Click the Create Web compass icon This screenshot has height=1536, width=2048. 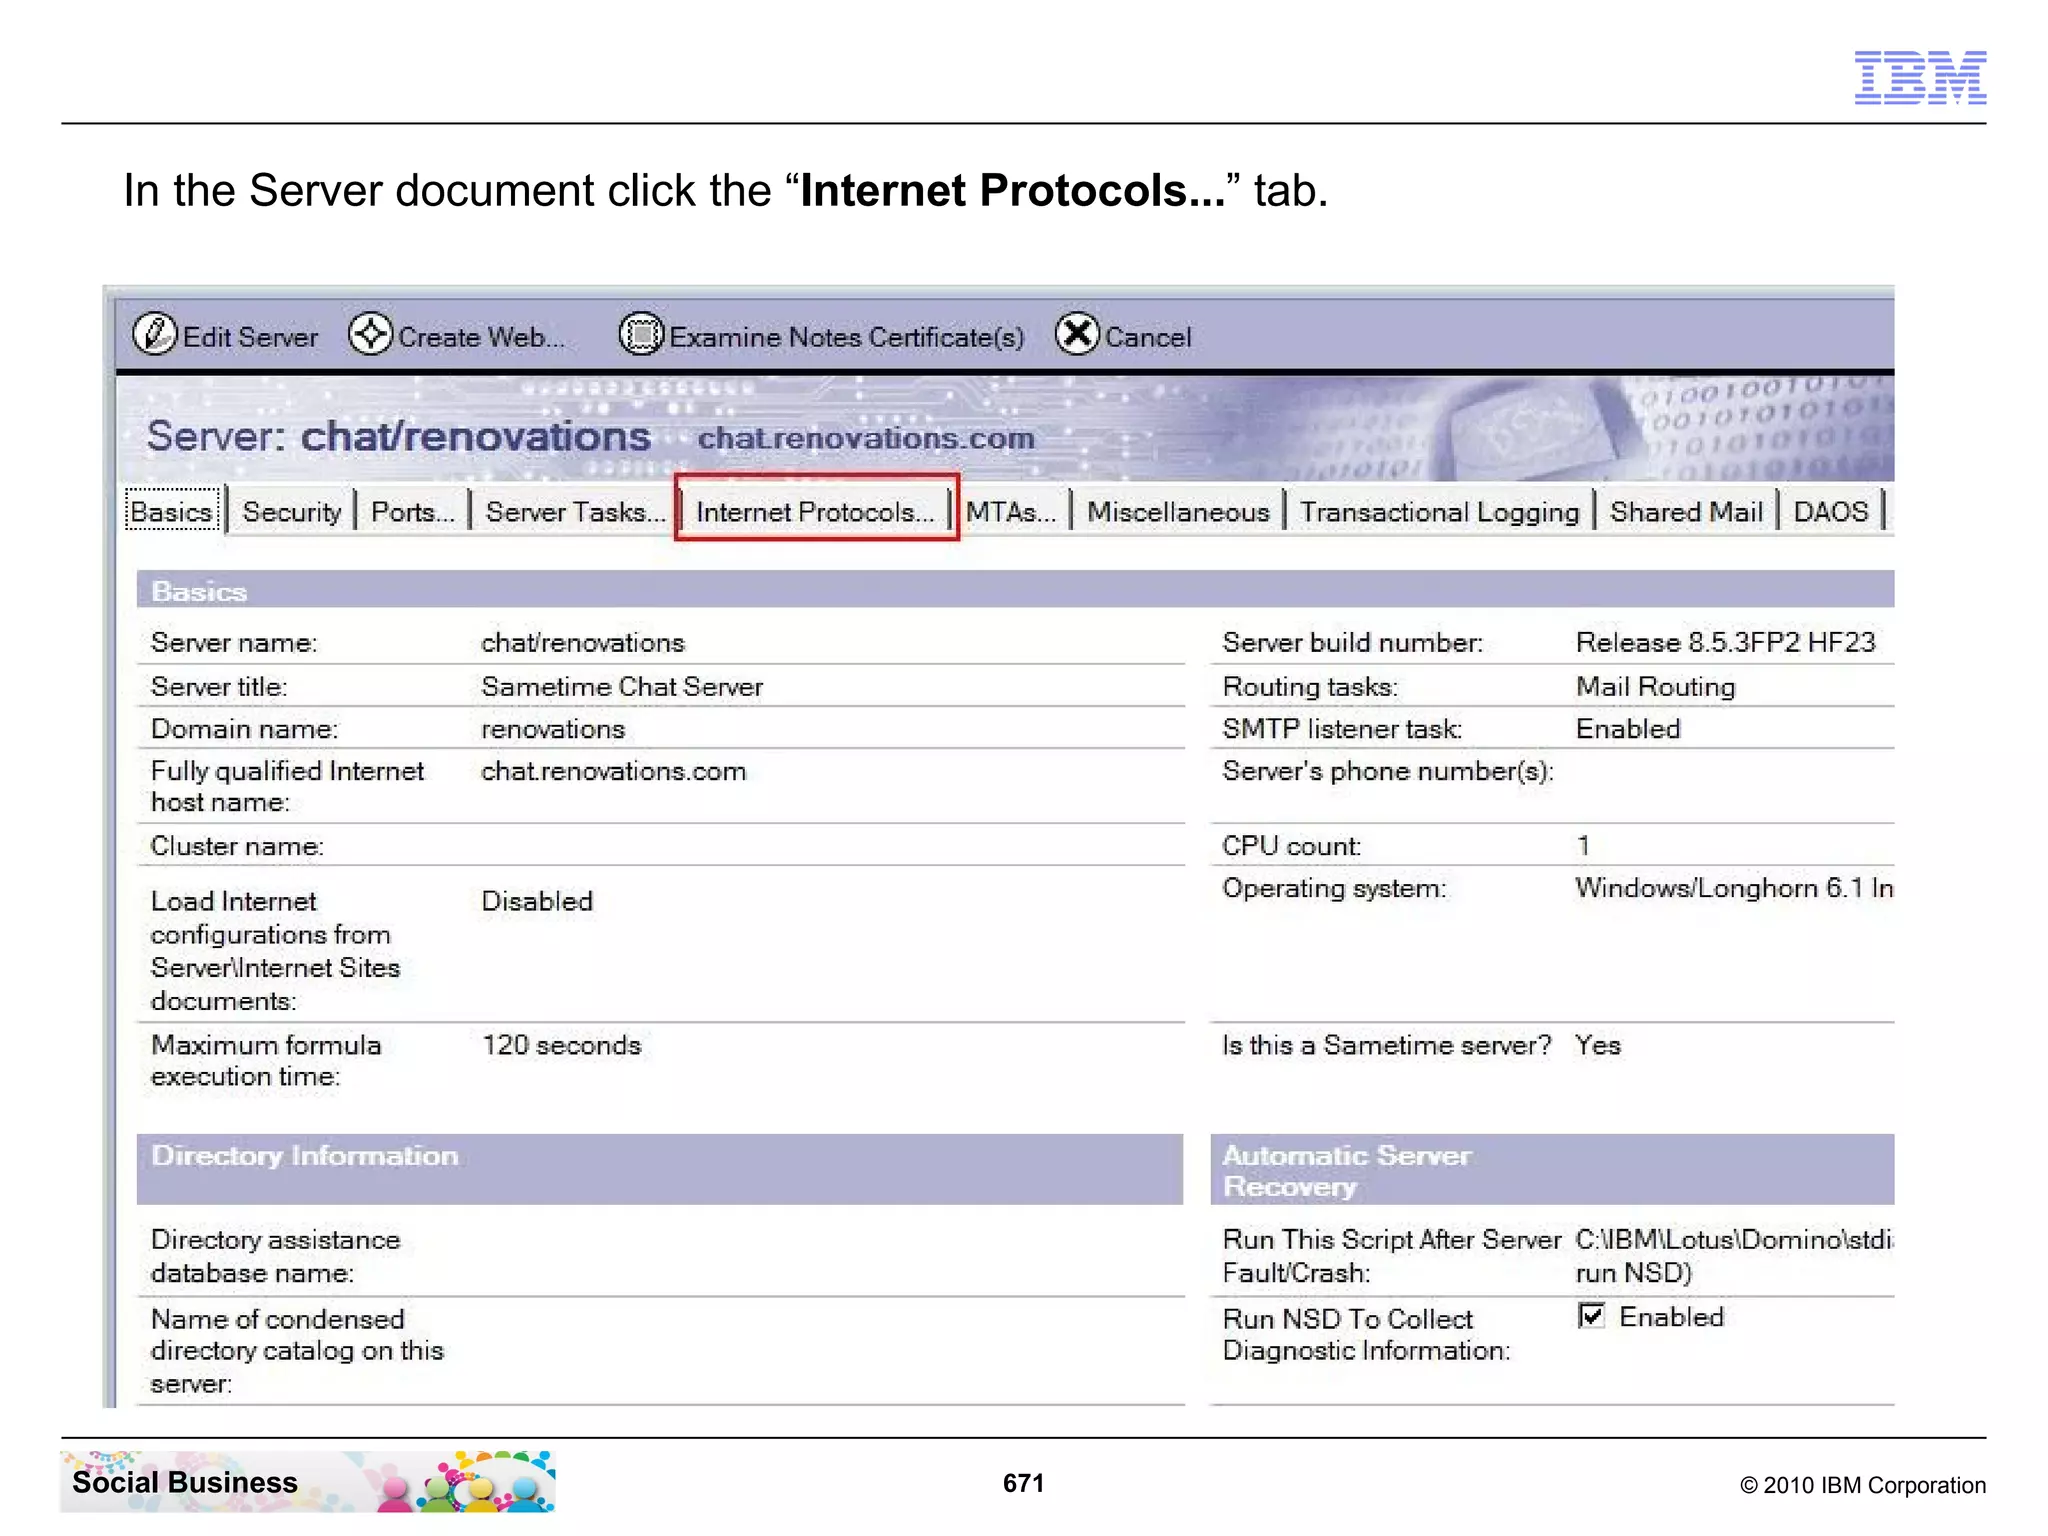point(371,335)
